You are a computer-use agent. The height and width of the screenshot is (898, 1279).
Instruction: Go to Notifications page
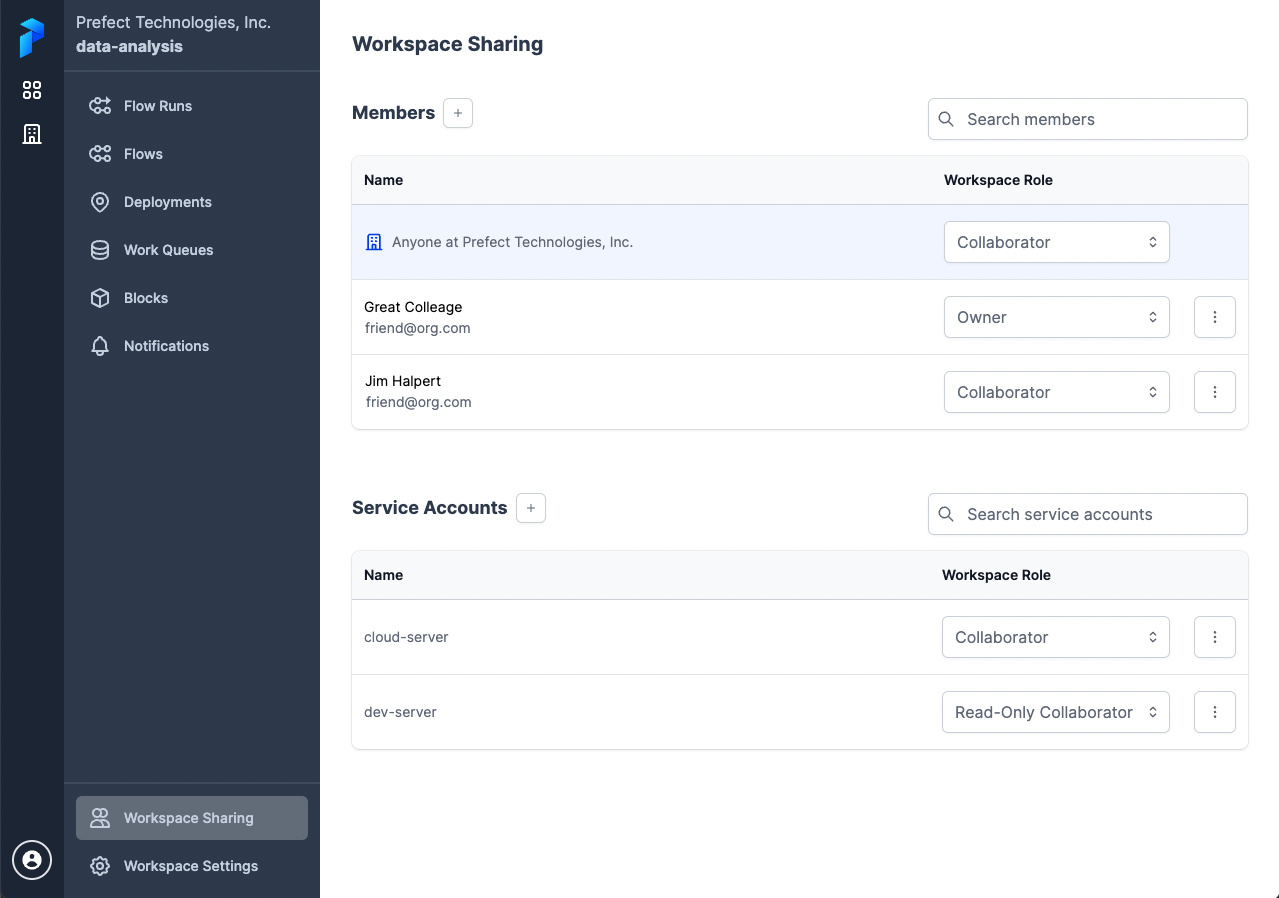tap(192, 346)
